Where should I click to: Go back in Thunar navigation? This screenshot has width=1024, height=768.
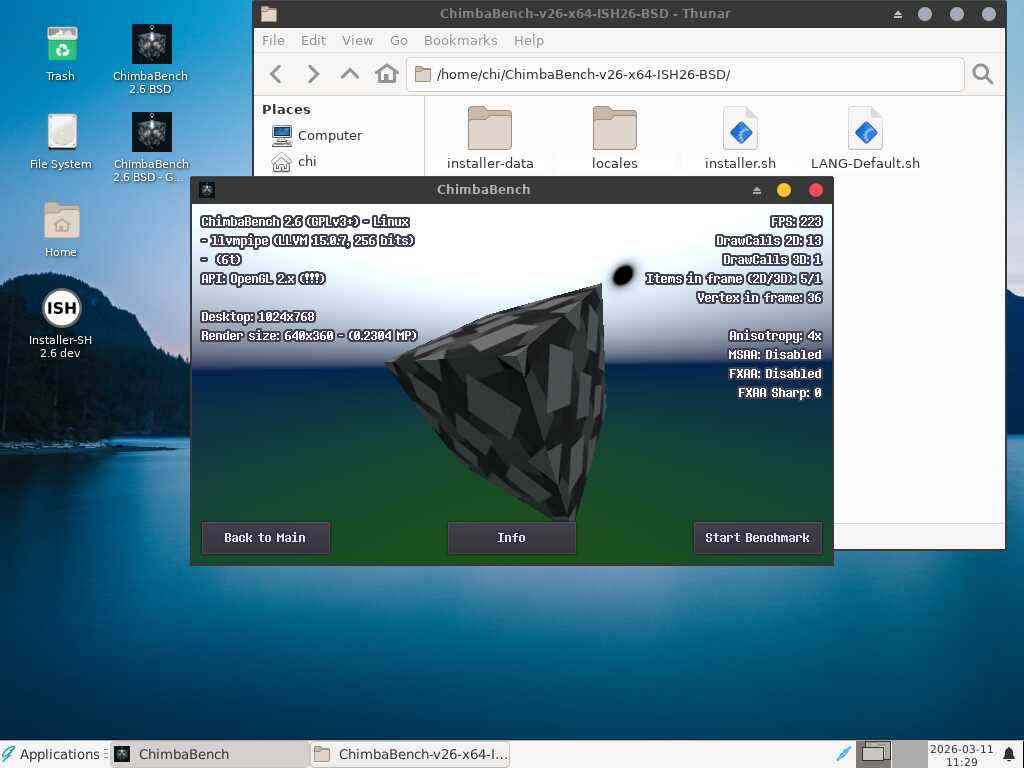(276, 74)
